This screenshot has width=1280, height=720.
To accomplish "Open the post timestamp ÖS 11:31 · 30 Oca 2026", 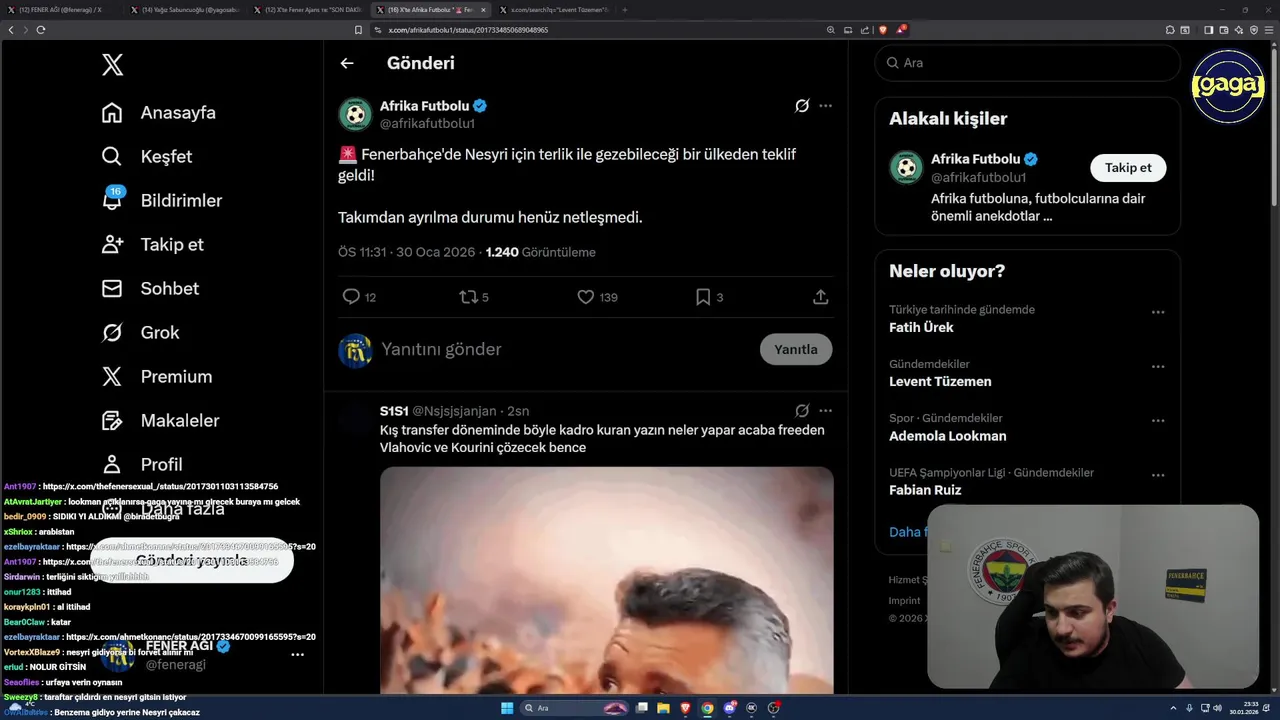I will point(406,252).
